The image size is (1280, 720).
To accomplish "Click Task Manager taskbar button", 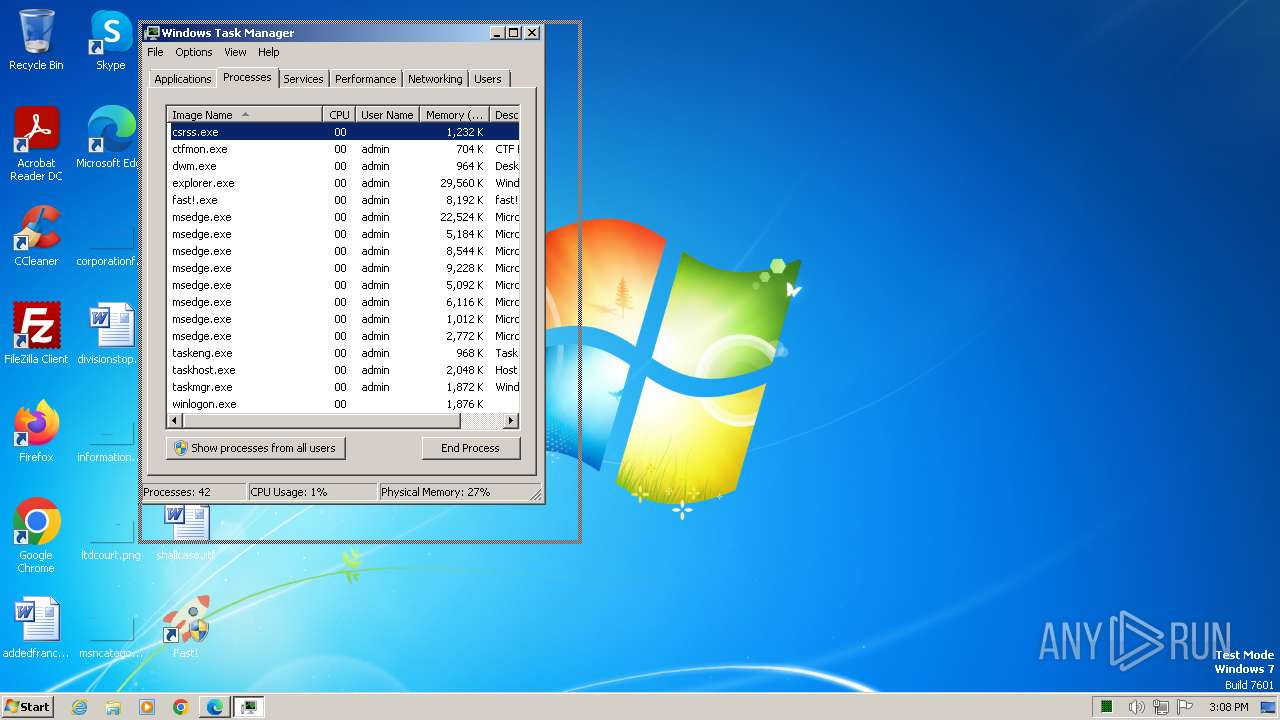I will pos(248,707).
